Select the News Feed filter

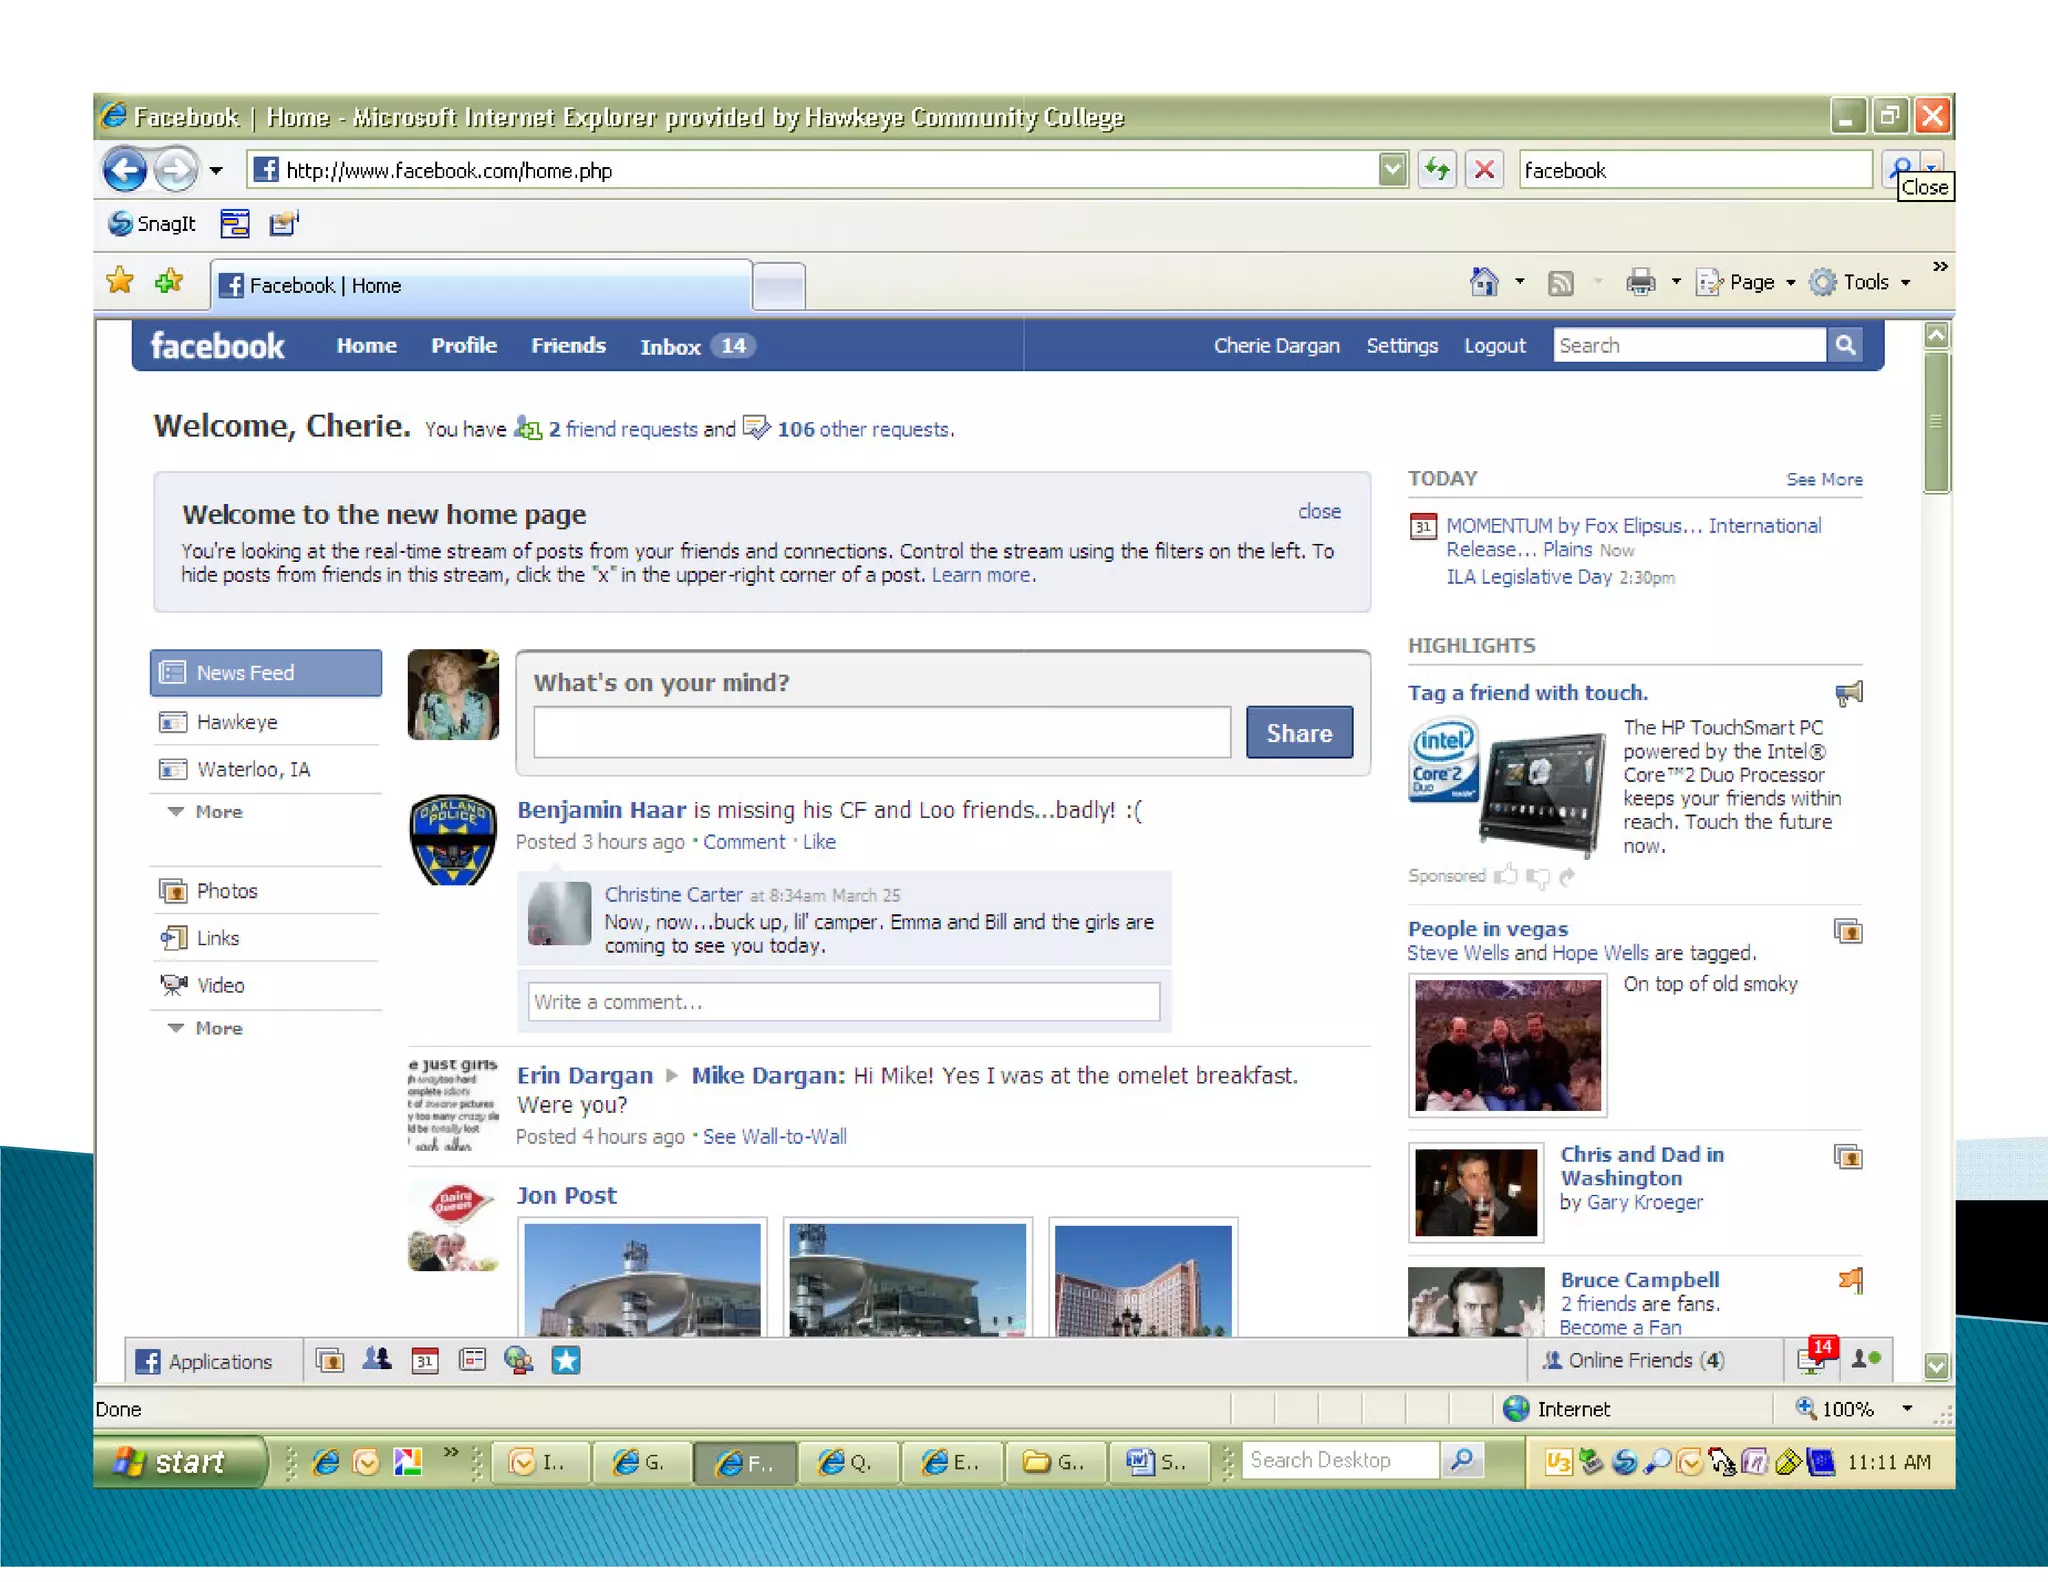pos(266,673)
